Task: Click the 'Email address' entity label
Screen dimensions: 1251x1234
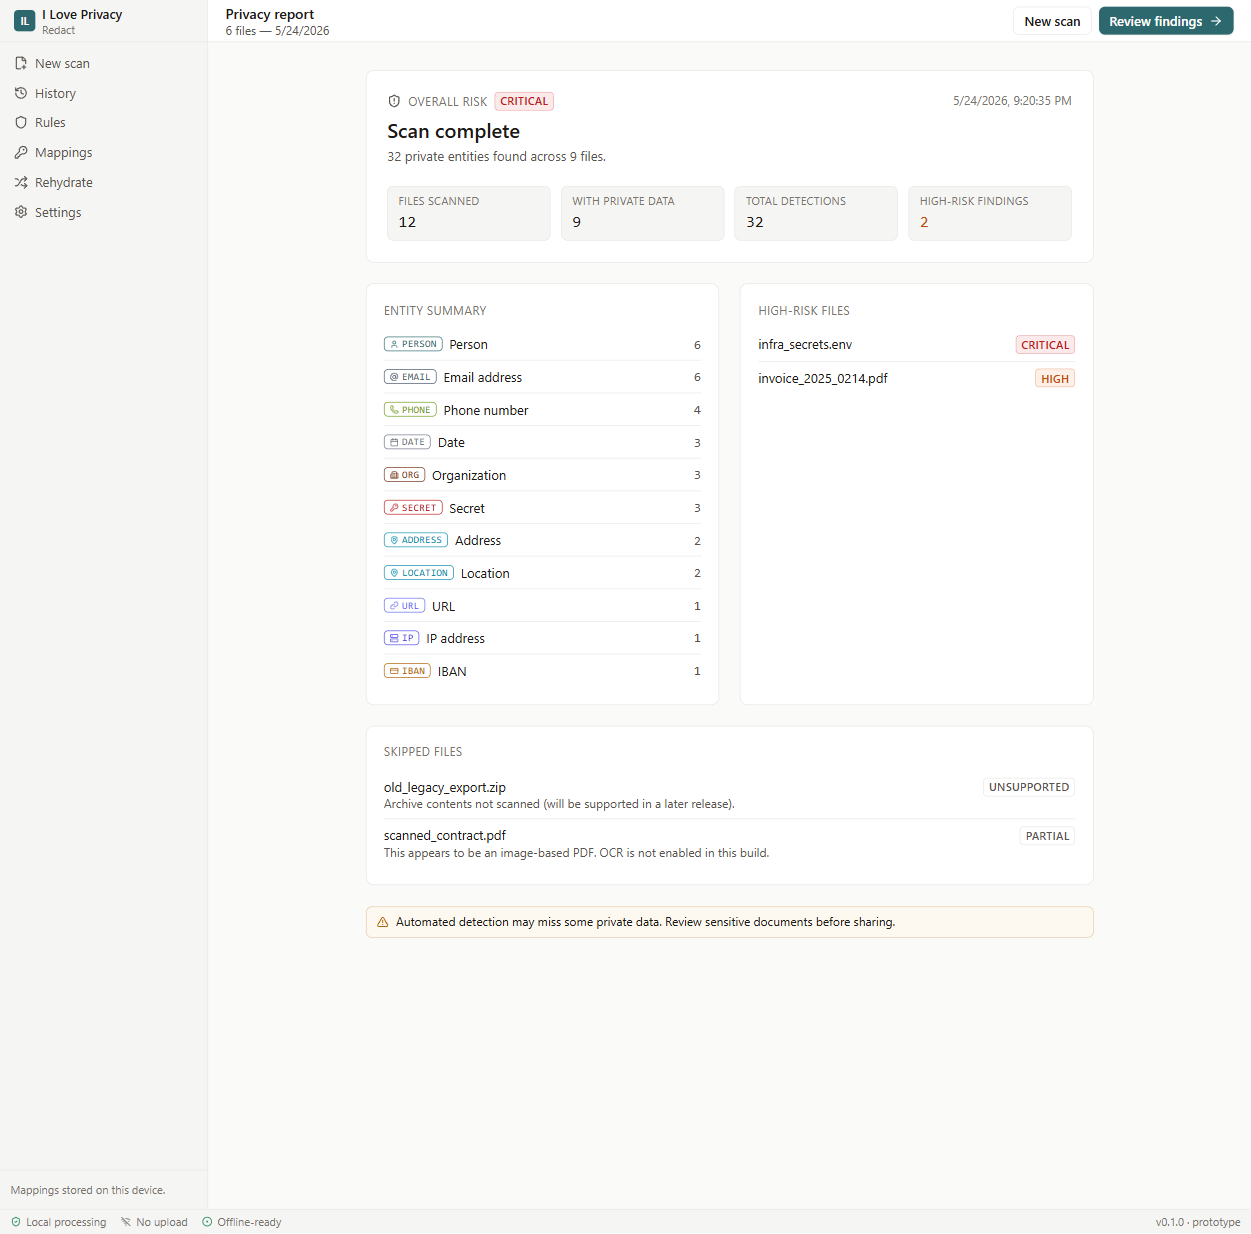Action: pos(483,377)
